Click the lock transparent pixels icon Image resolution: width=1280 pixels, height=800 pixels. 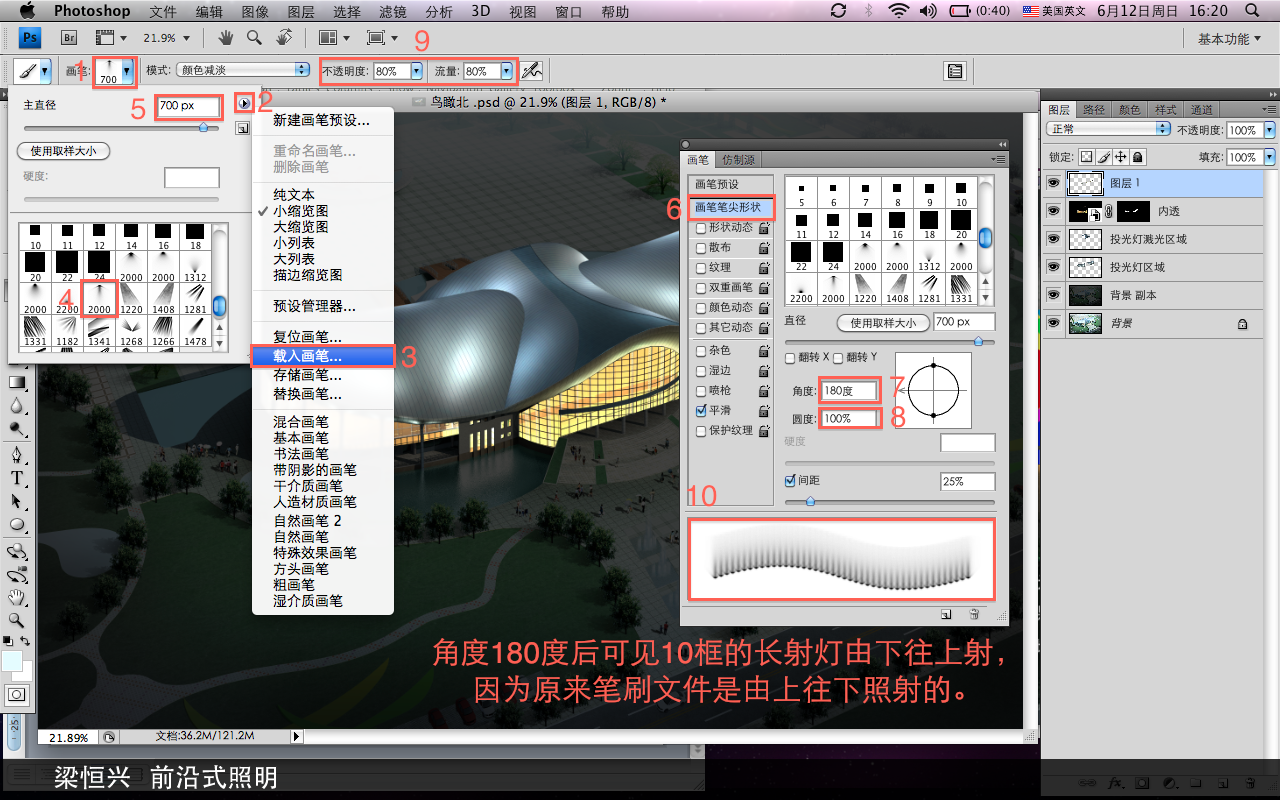(1087, 157)
